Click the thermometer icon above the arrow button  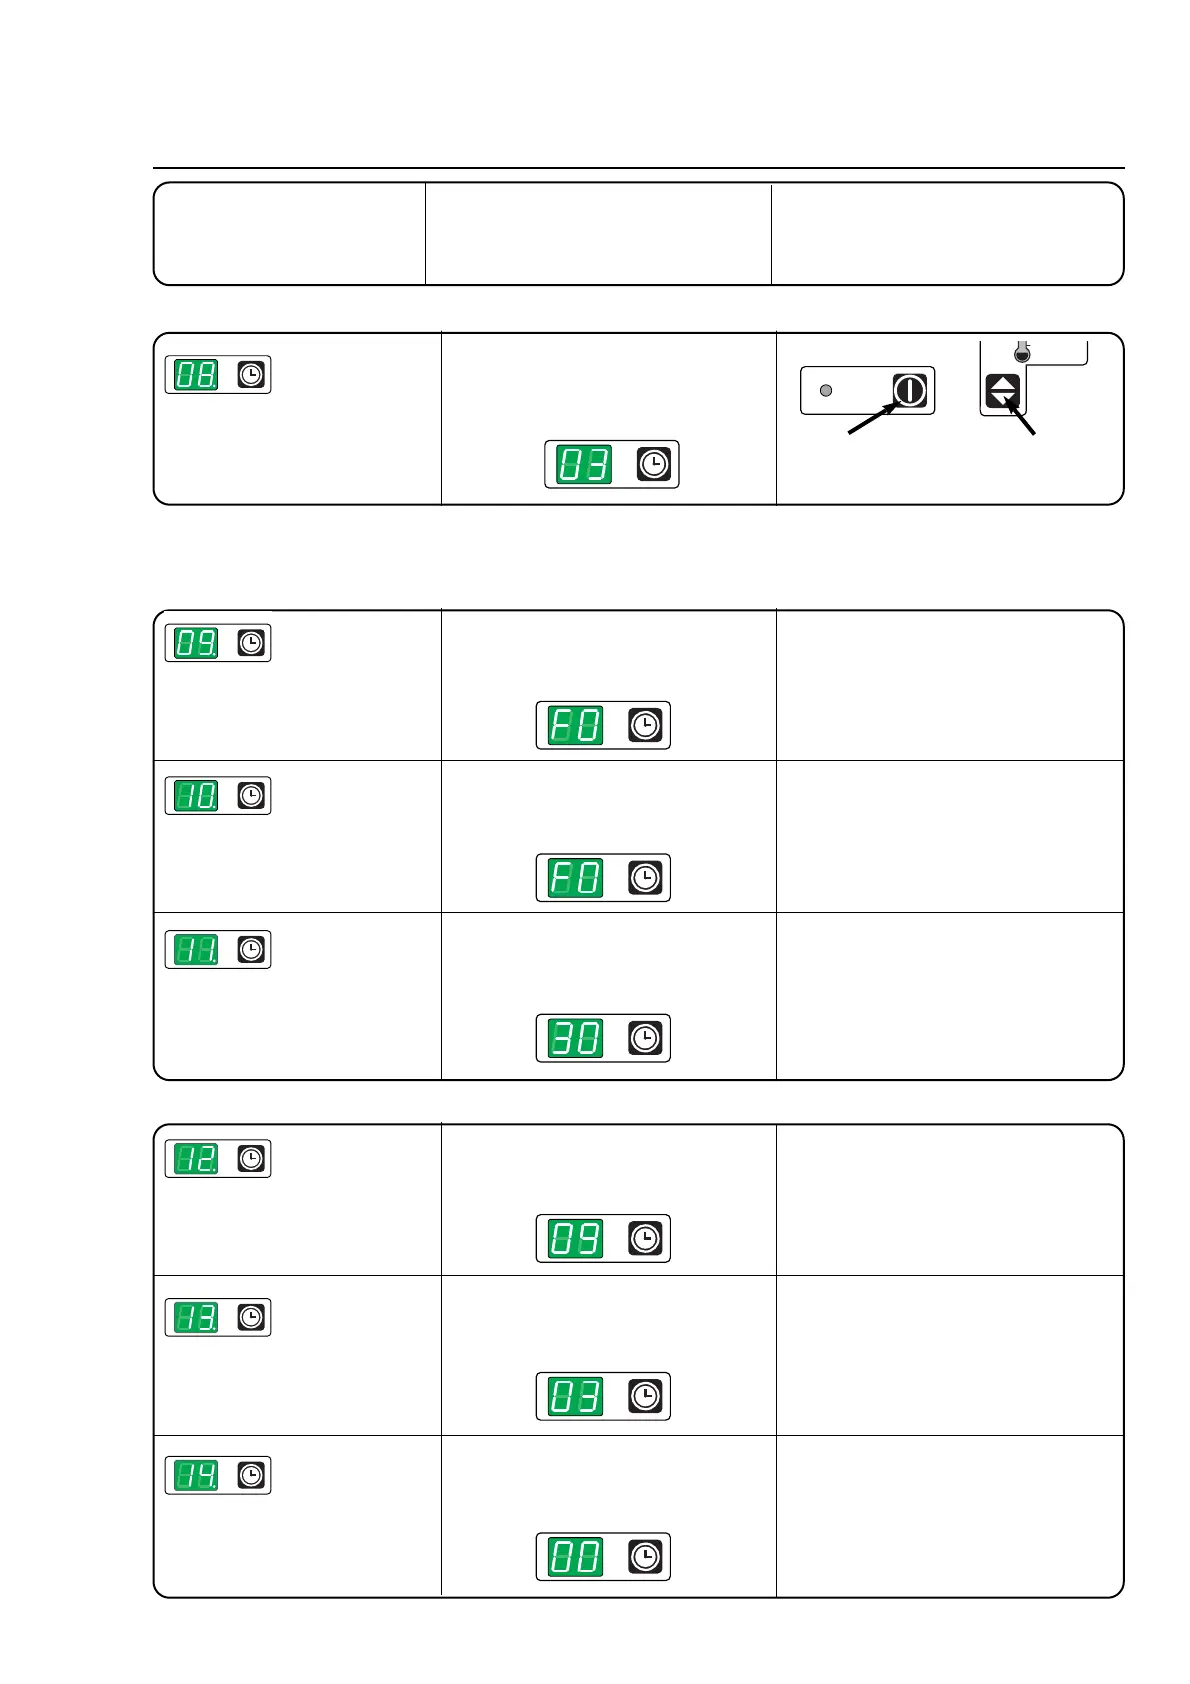1021,352
